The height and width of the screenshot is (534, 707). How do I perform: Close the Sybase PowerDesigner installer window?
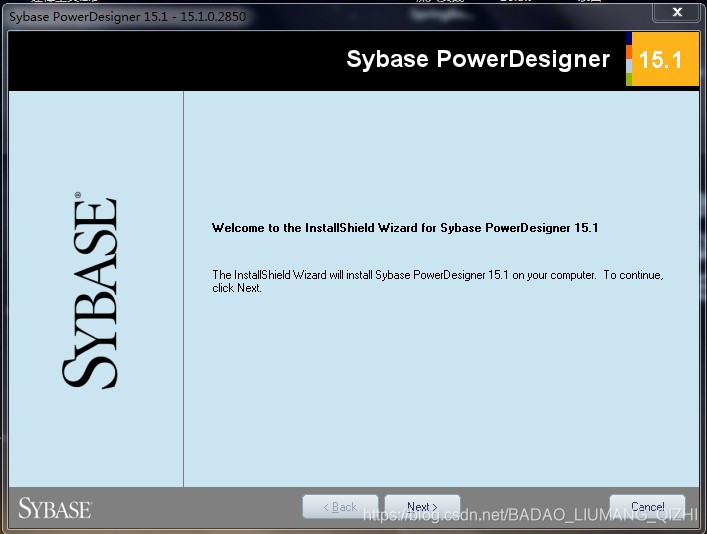(677, 12)
